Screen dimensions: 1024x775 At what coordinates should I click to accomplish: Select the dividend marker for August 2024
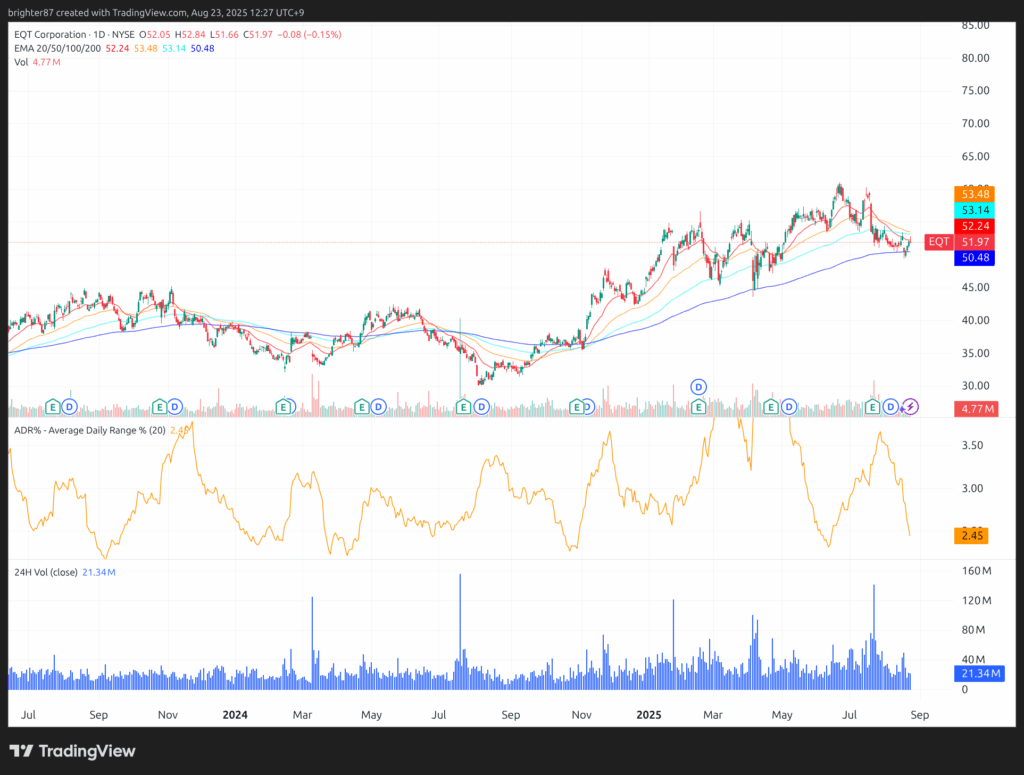point(481,407)
